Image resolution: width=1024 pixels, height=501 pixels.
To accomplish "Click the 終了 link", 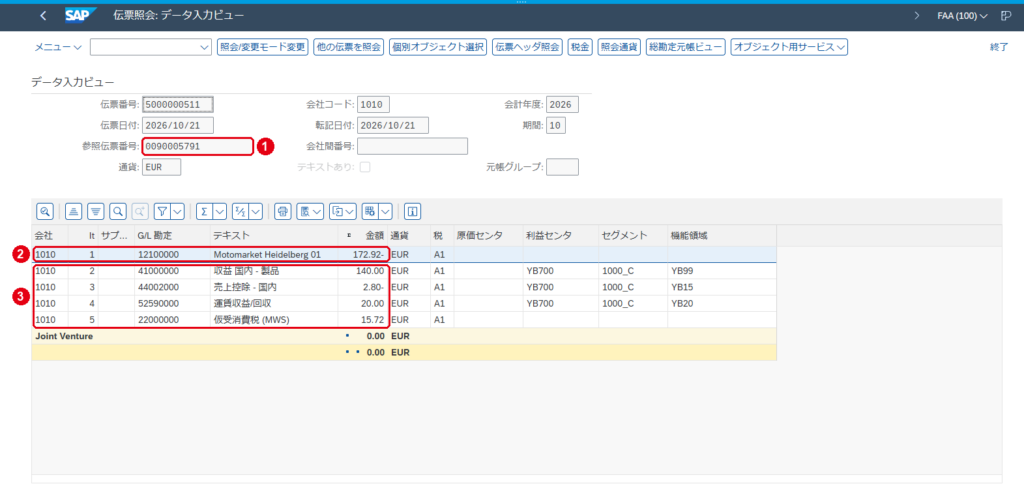I will tap(999, 47).
